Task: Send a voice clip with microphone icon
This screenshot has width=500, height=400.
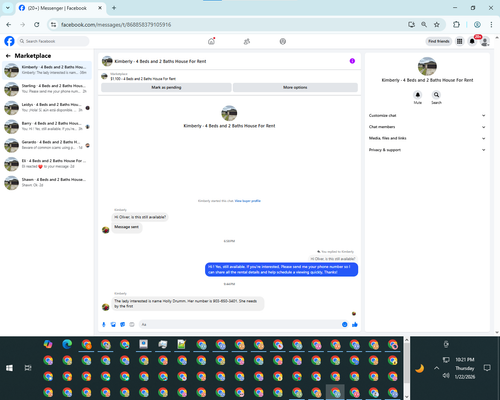Action: (104, 324)
